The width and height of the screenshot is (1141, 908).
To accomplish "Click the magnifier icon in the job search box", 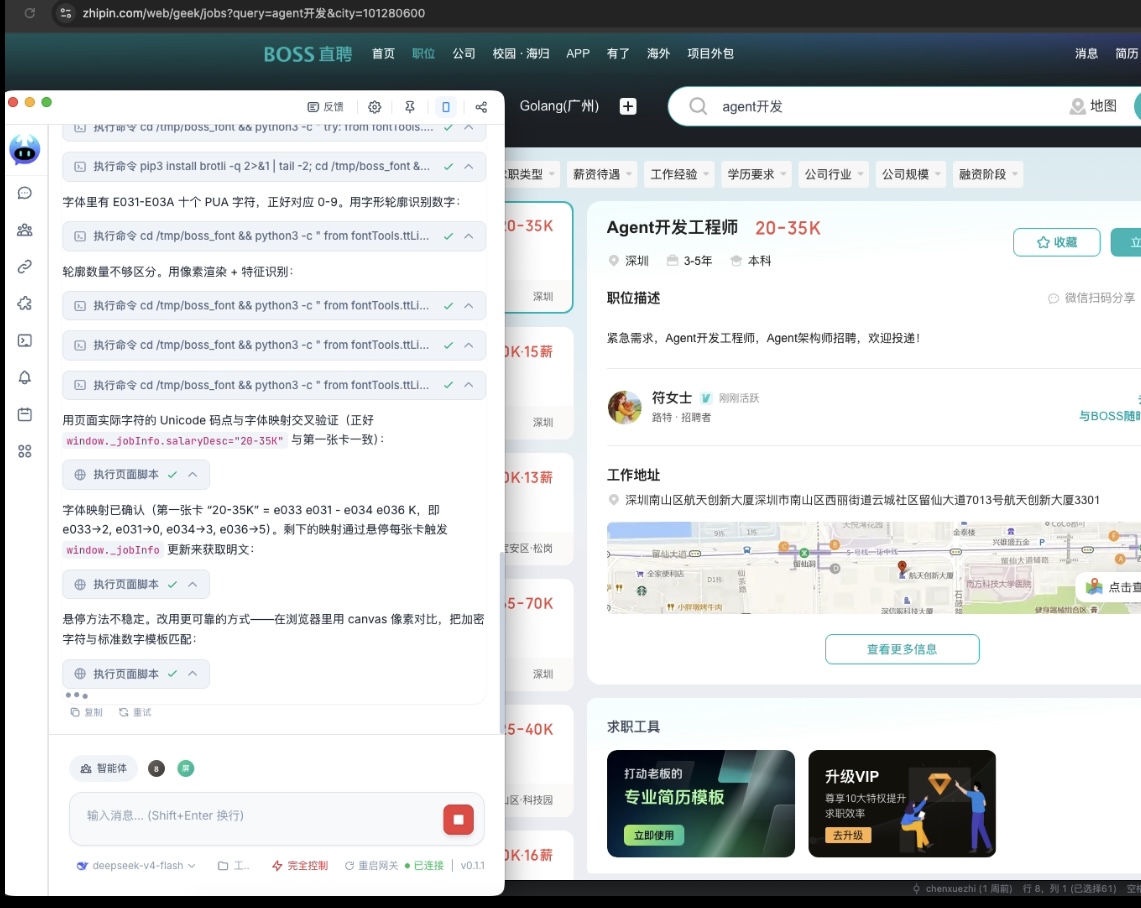I will pos(698,106).
